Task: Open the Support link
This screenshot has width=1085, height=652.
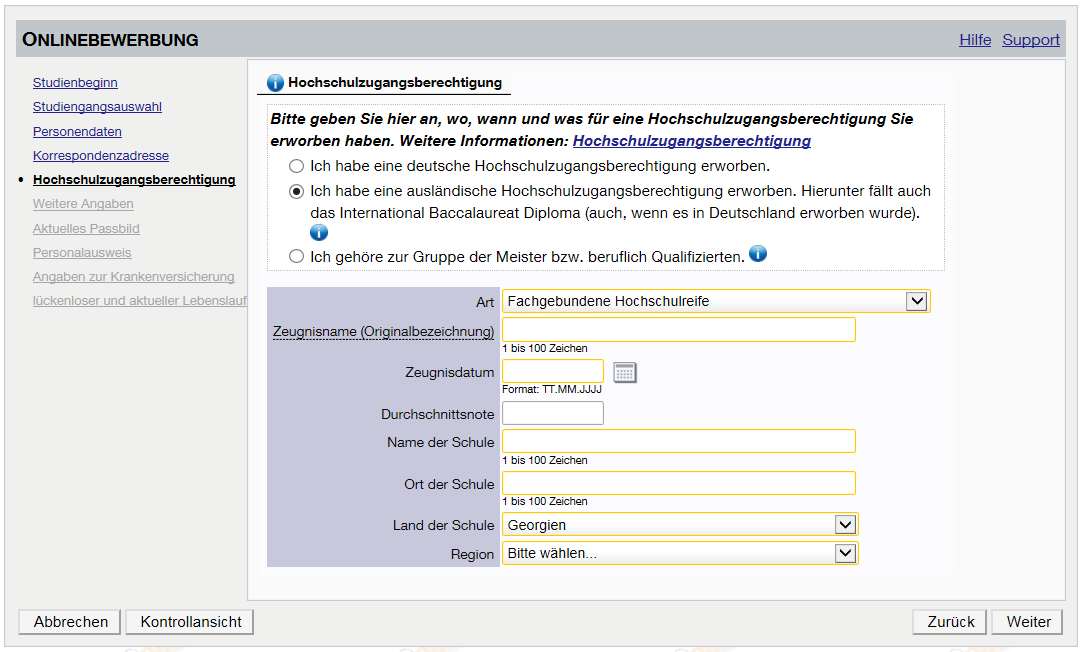Action: click(1031, 39)
